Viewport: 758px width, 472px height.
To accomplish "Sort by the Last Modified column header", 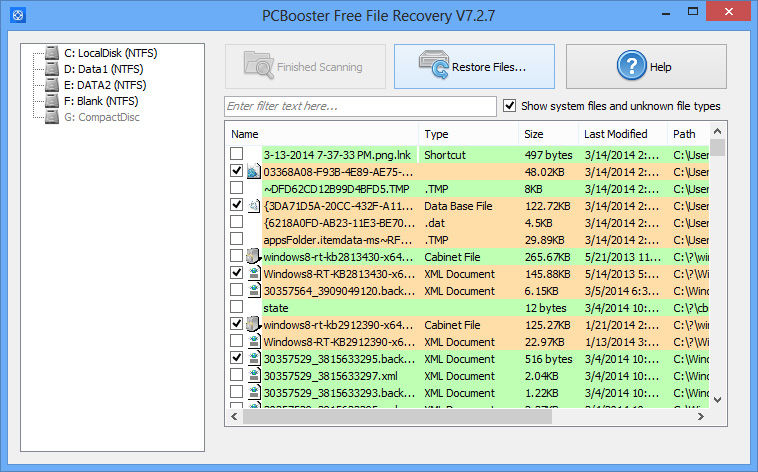I will (623, 134).
